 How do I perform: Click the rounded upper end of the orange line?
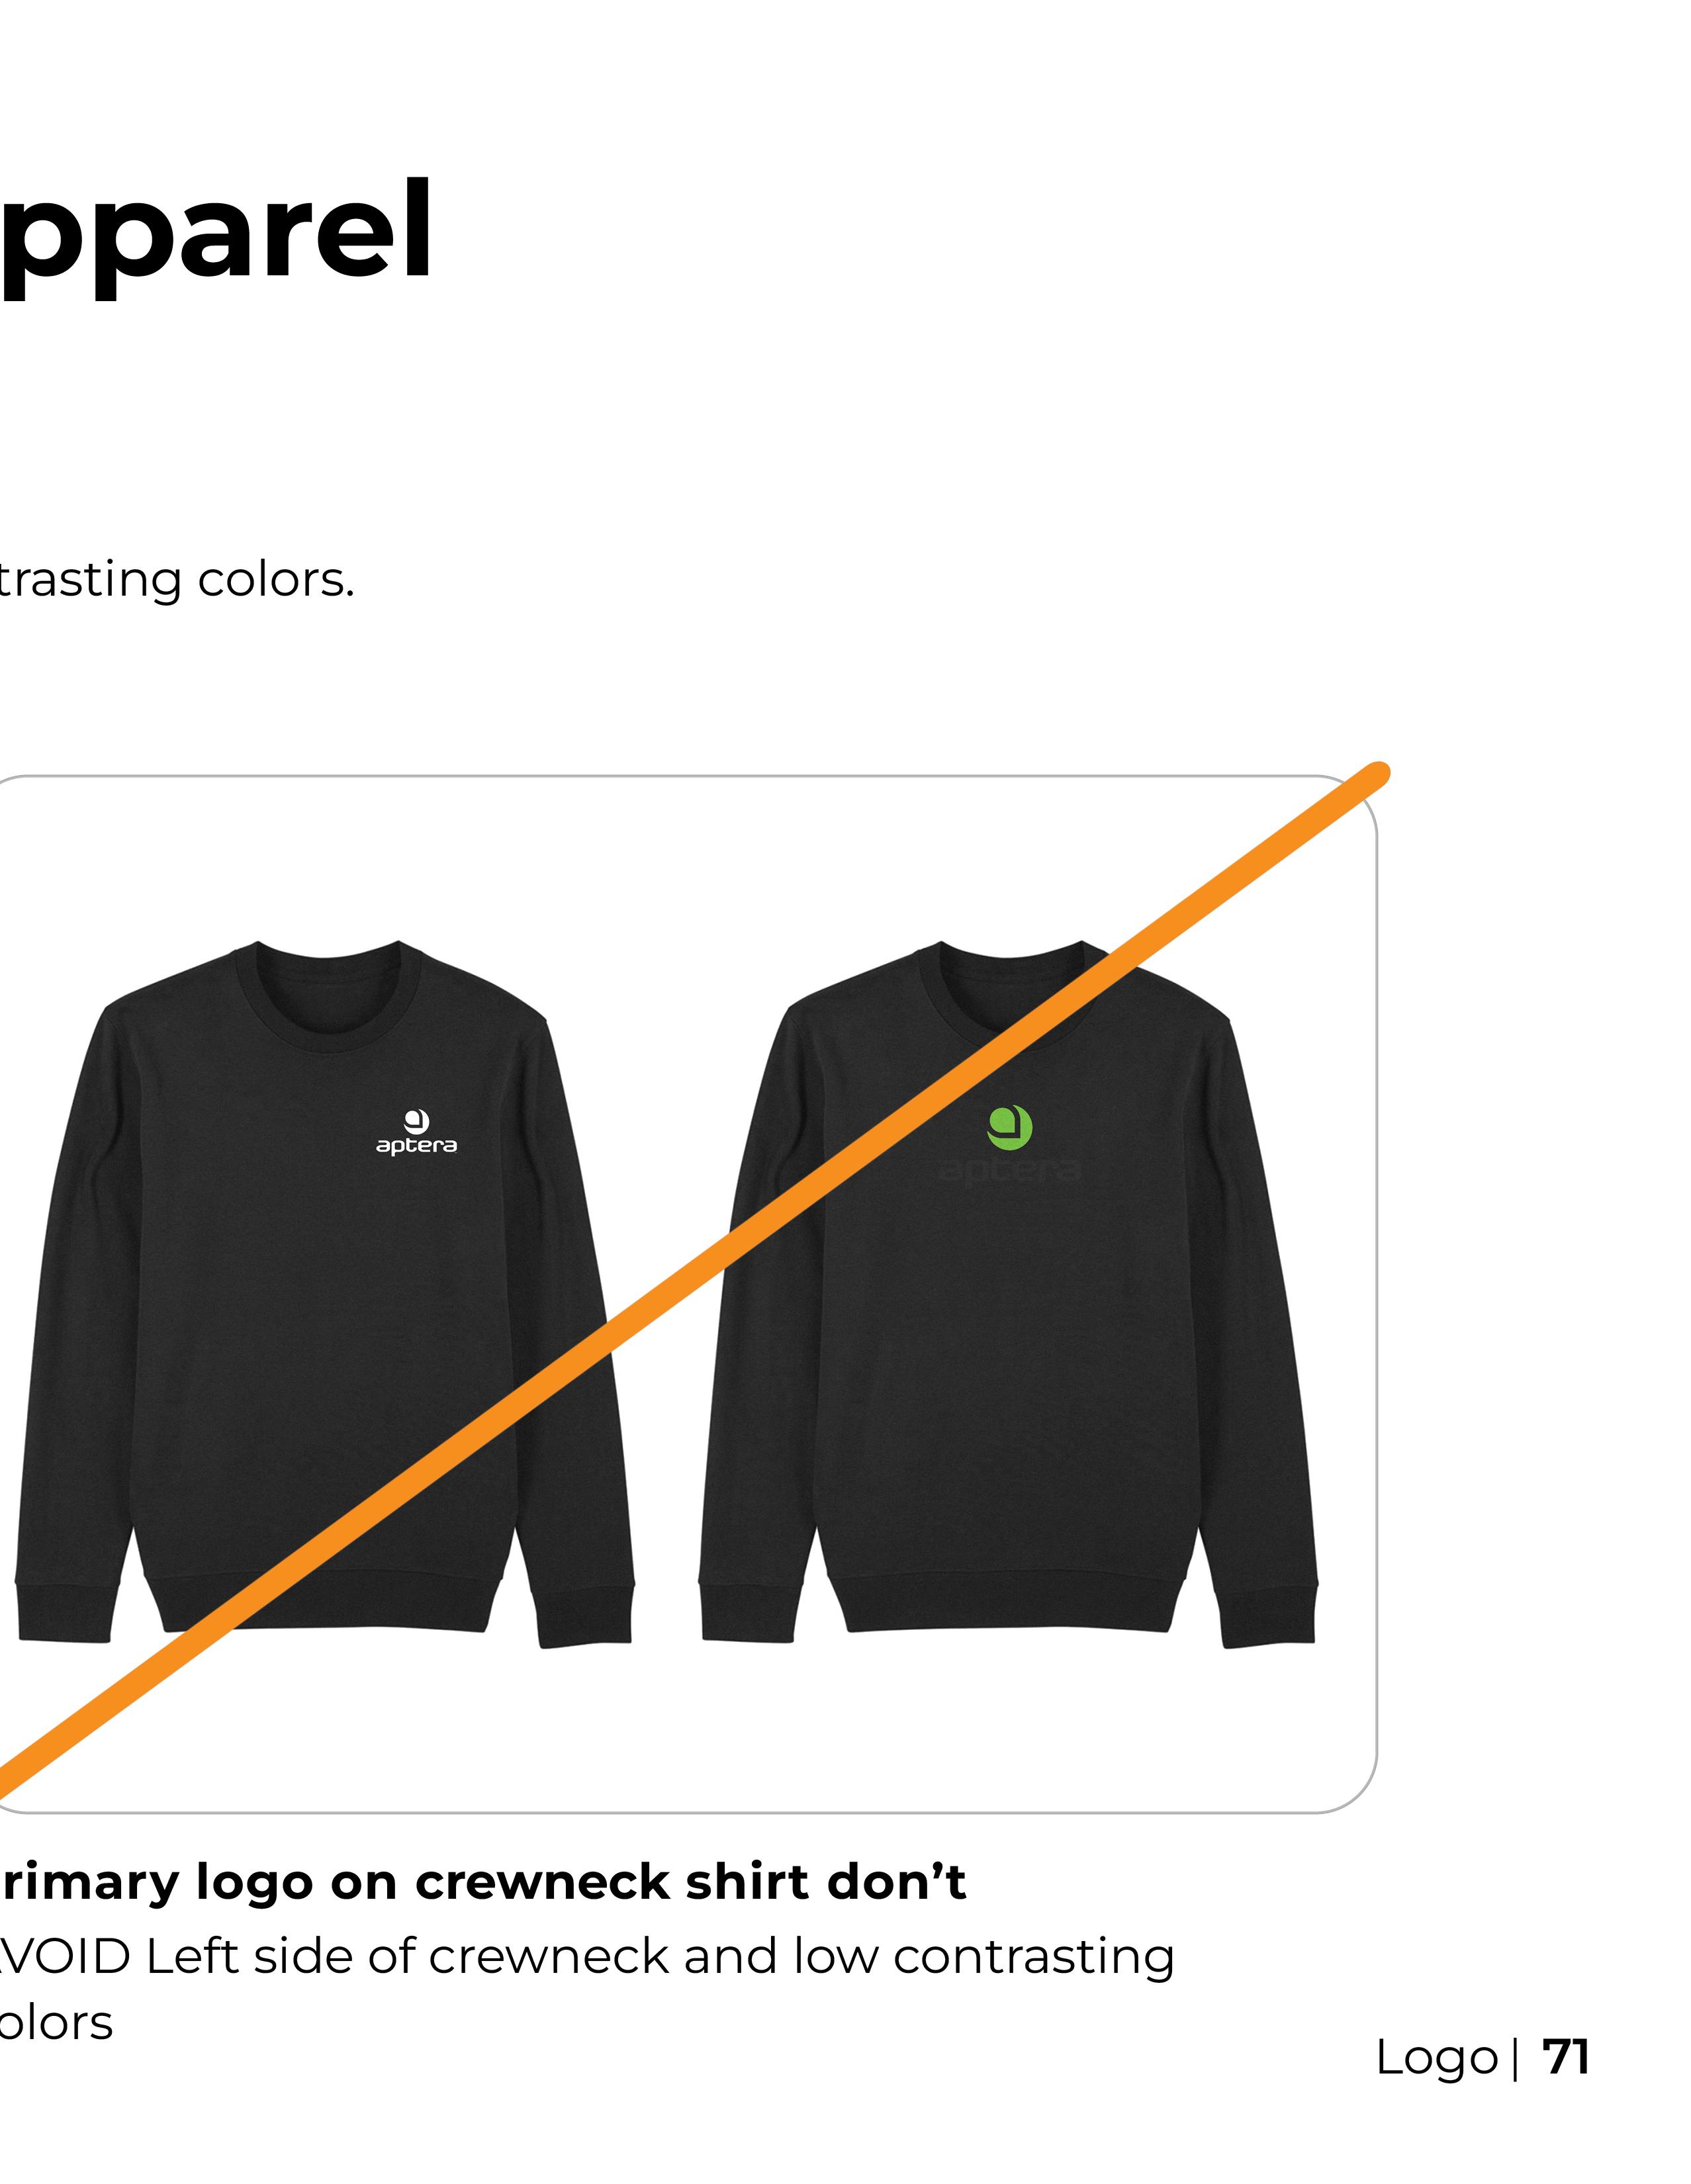coord(1378,774)
